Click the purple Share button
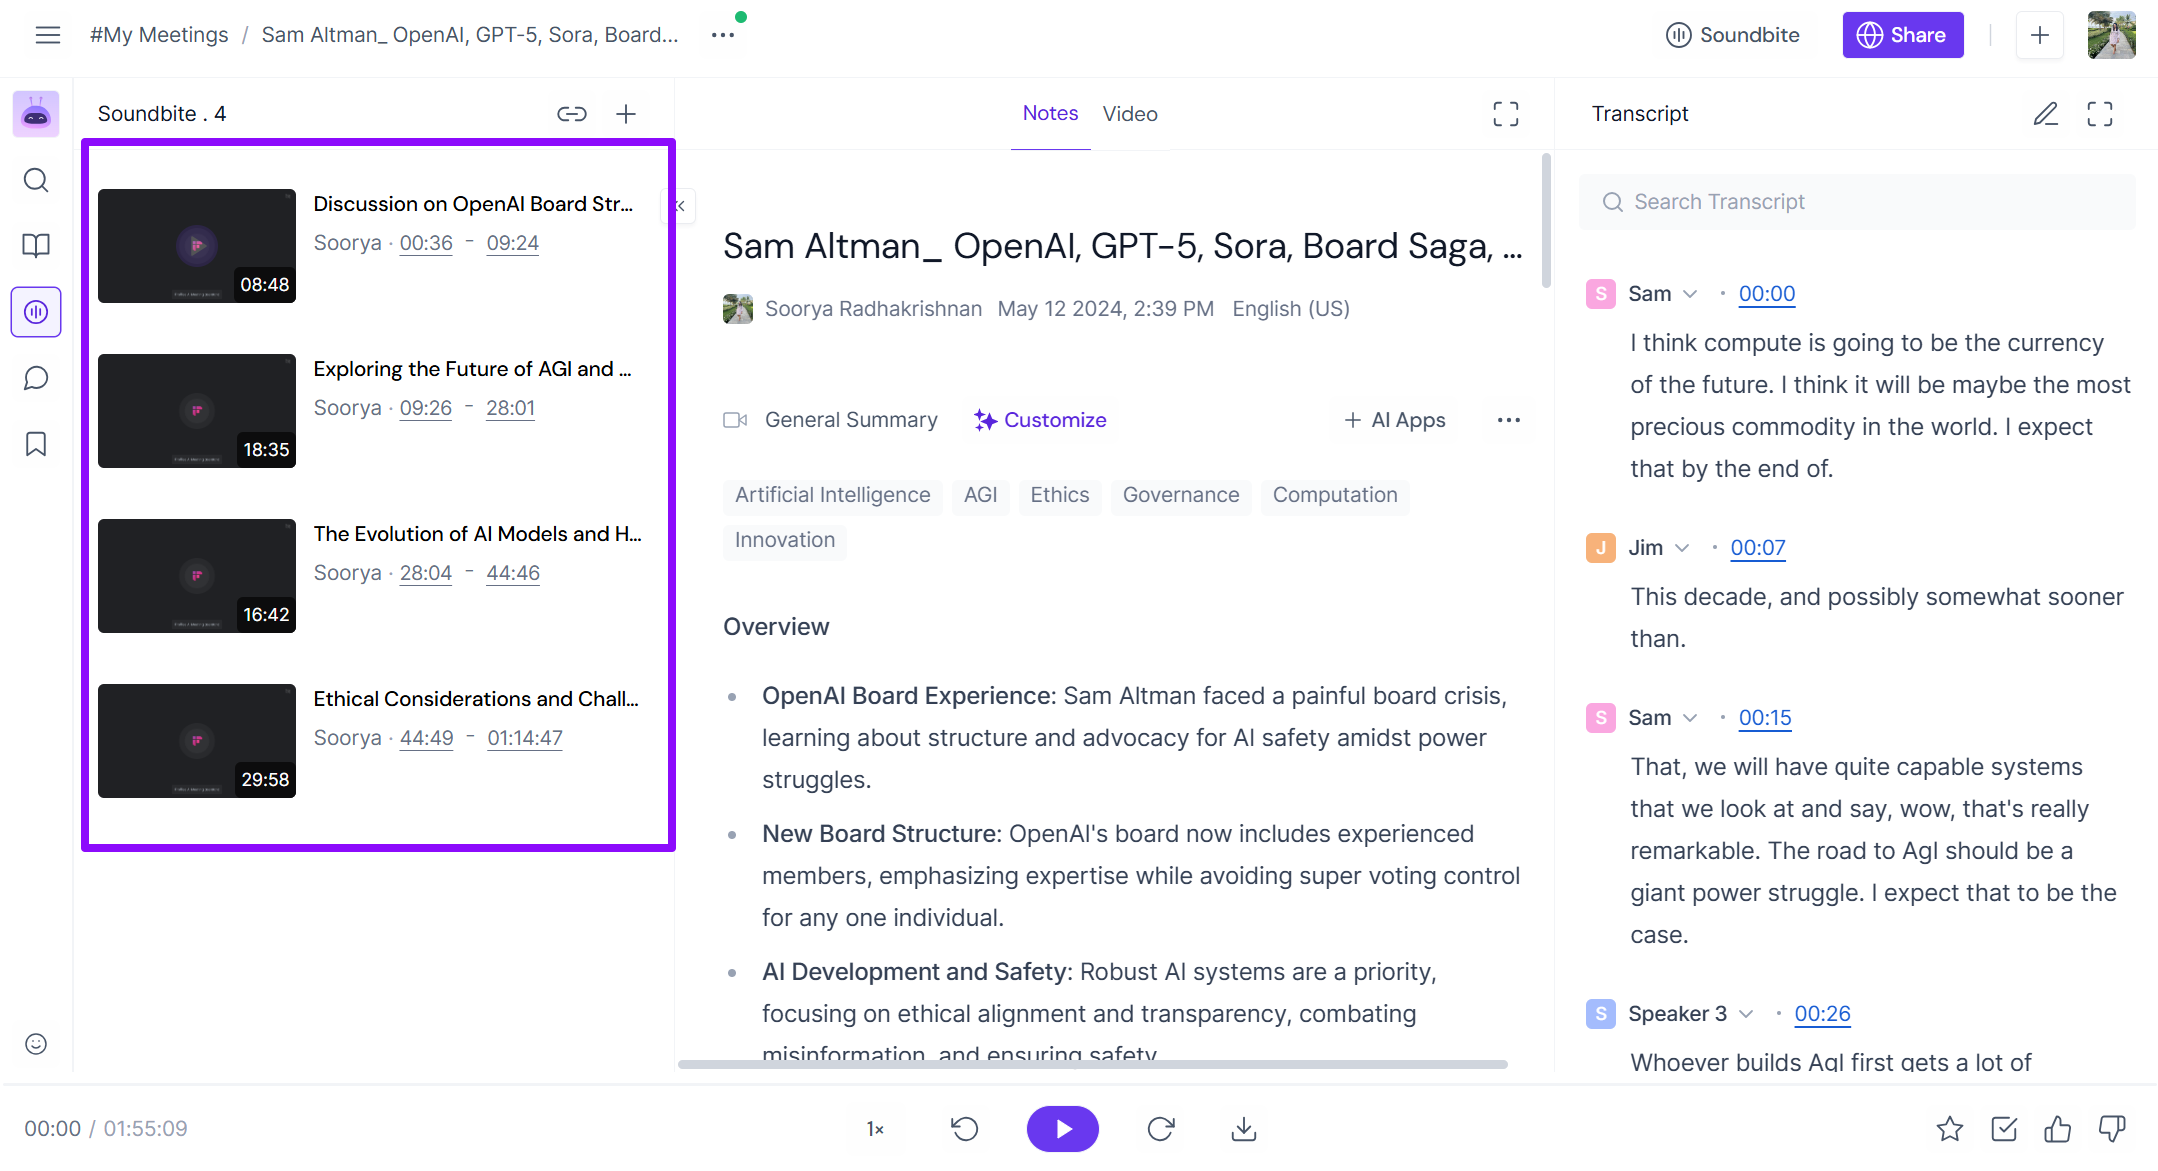 click(x=1902, y=35)
